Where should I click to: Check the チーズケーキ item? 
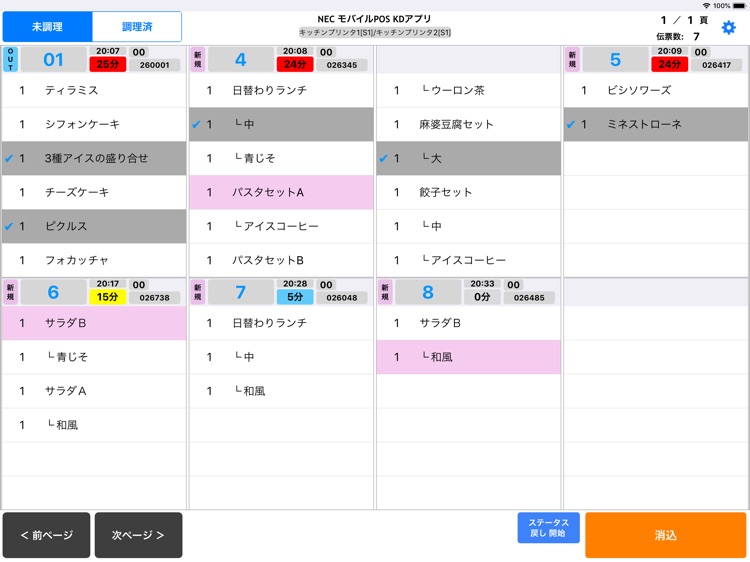94,192
